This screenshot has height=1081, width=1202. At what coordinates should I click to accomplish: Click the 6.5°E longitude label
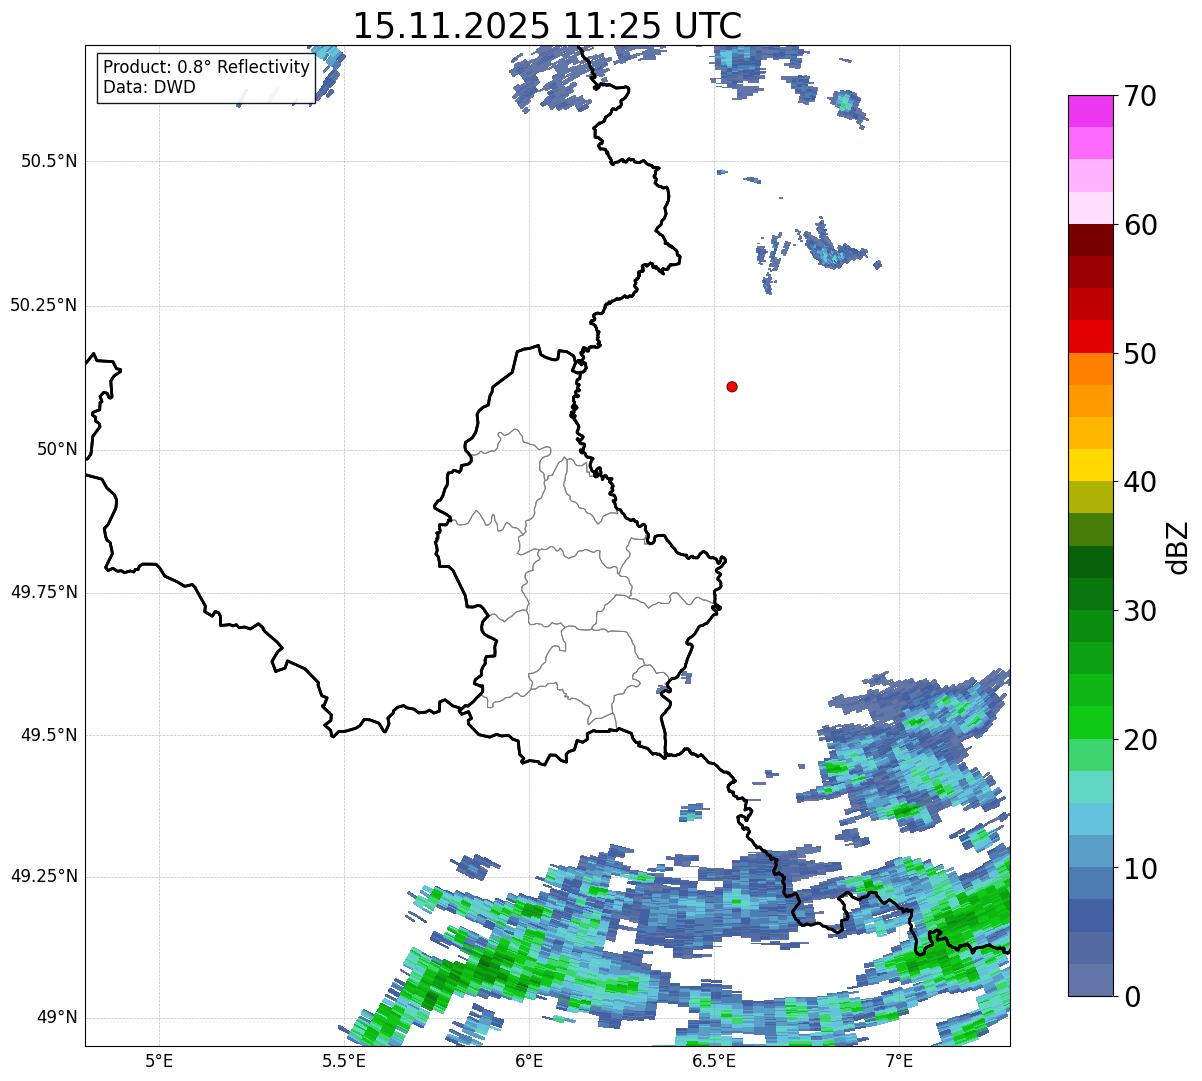click(714, 1061)
